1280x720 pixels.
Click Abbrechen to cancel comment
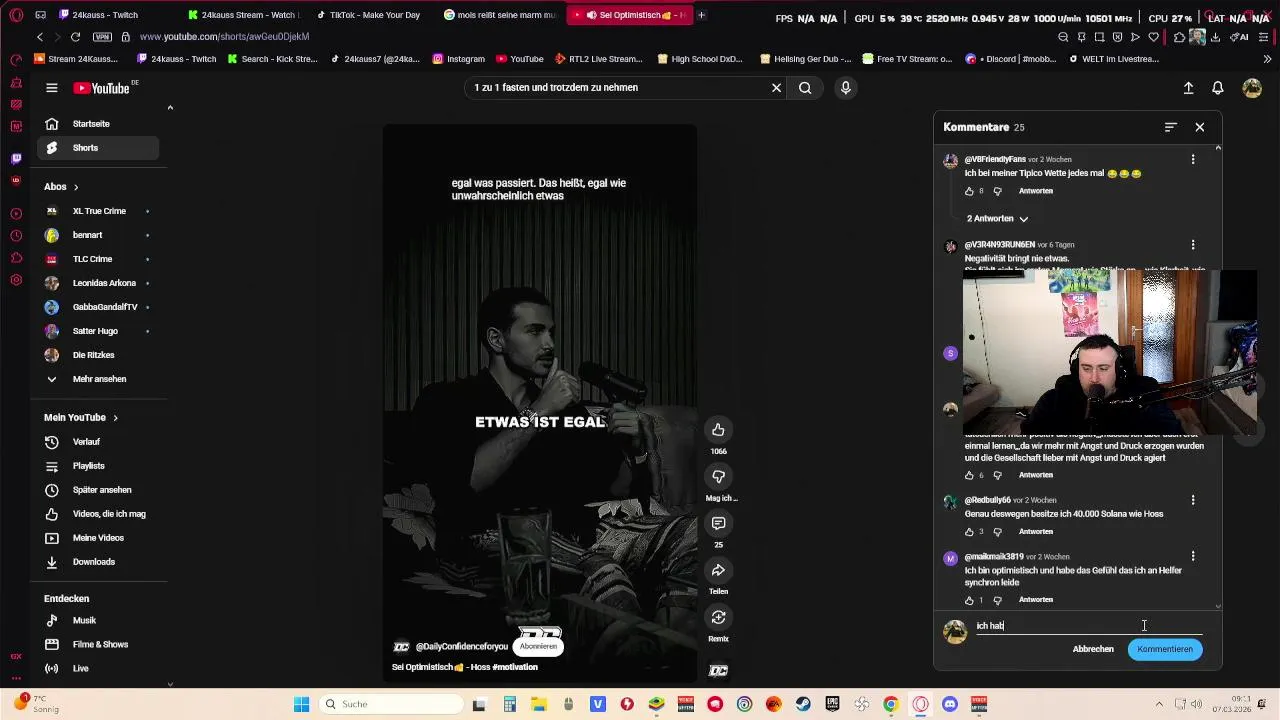pos(1093,649)
